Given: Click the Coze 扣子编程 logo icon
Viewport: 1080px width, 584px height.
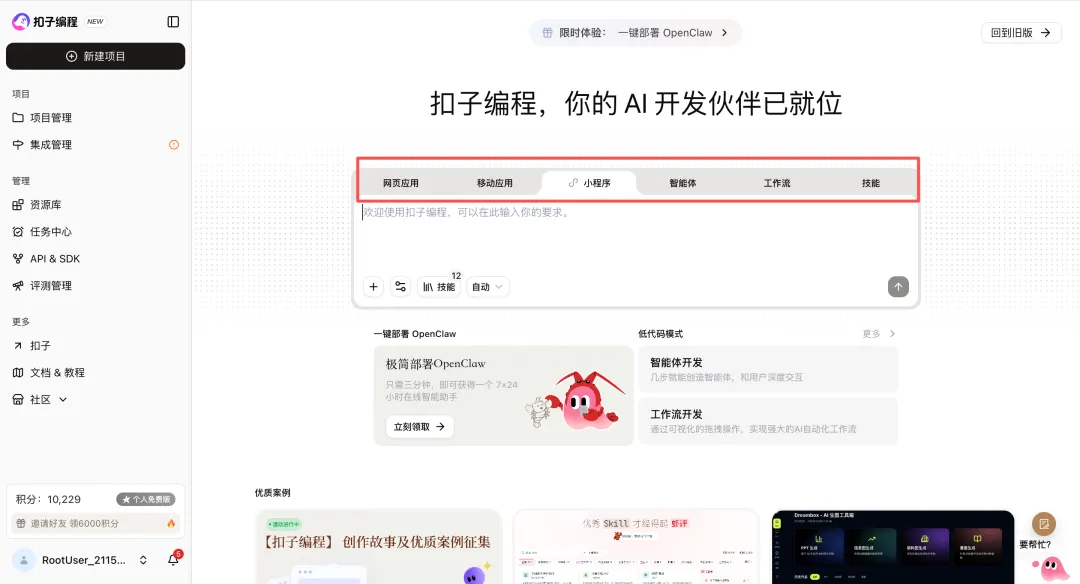Looking at the screenshot, I should 21,22.
